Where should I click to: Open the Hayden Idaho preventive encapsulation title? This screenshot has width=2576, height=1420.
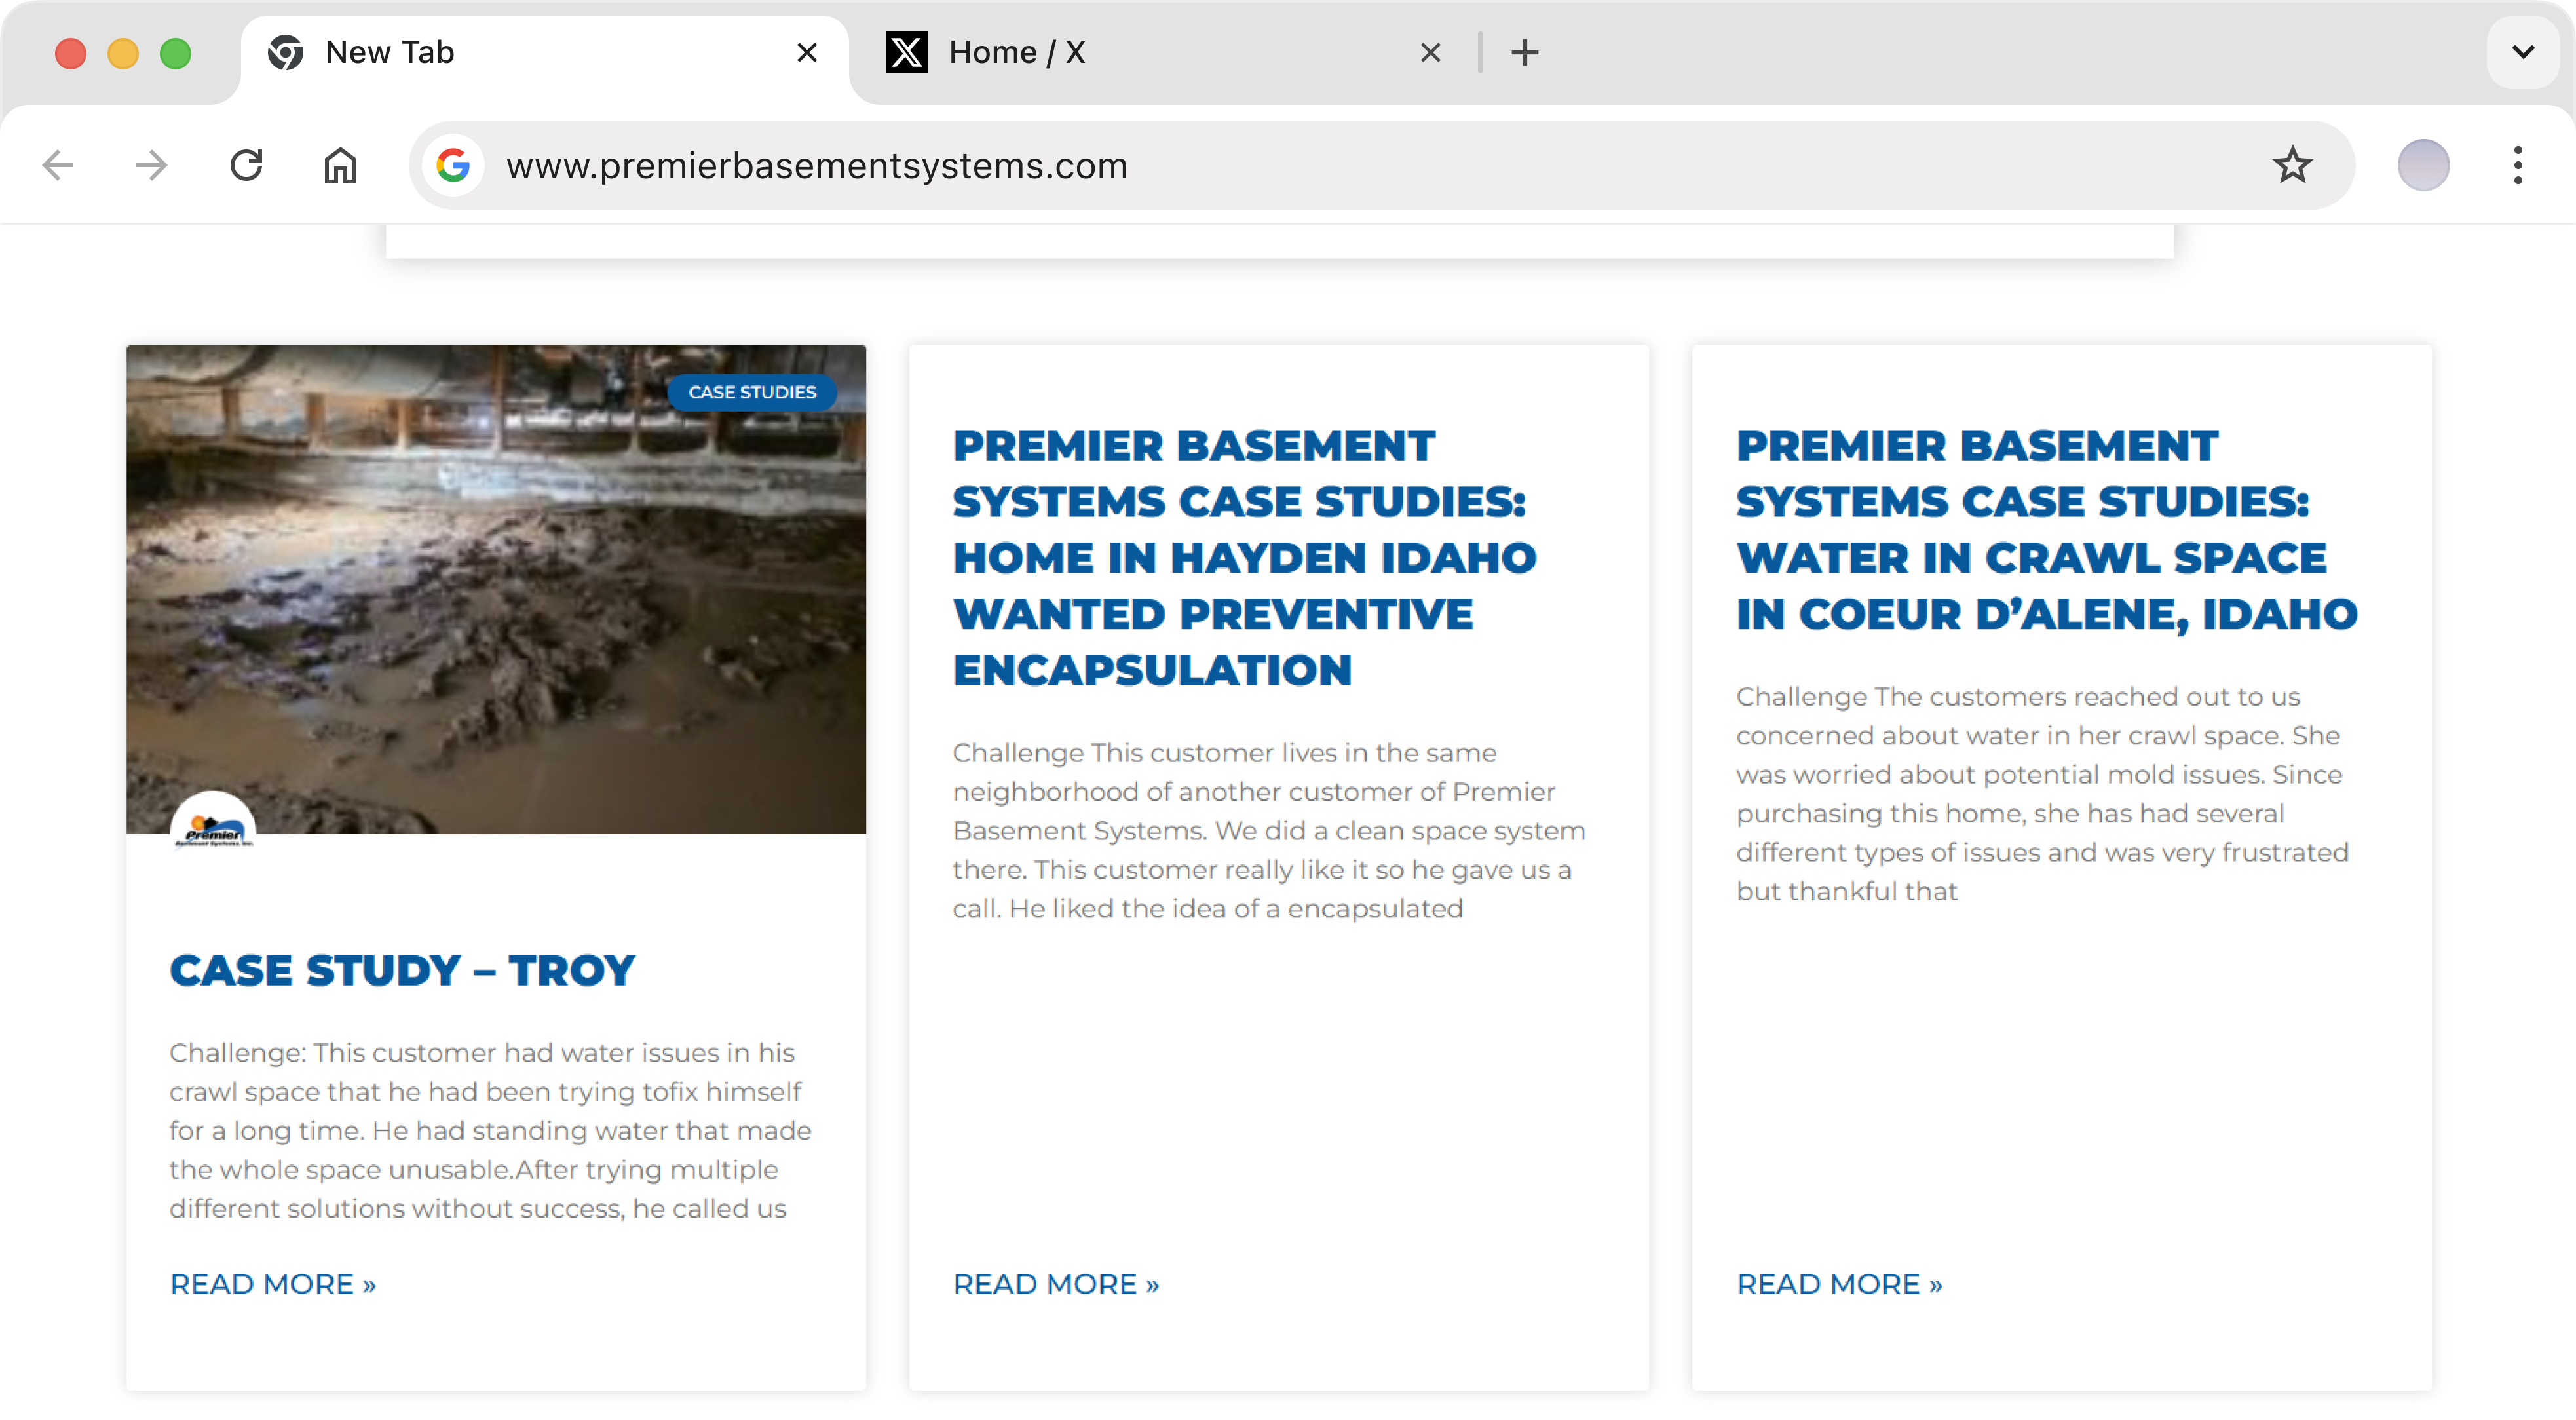[x=1244, y=558]
